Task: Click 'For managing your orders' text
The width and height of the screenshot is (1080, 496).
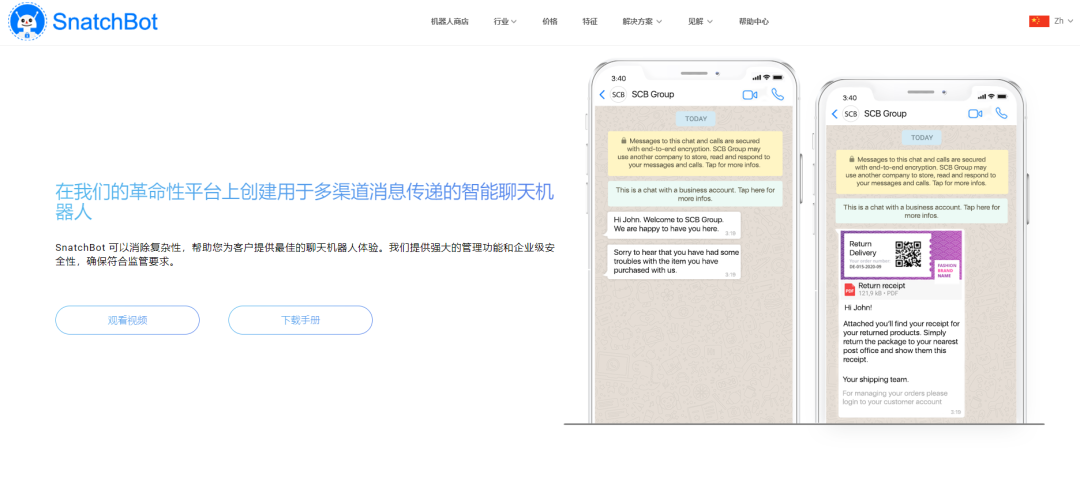Action: (x=895, y=397)
